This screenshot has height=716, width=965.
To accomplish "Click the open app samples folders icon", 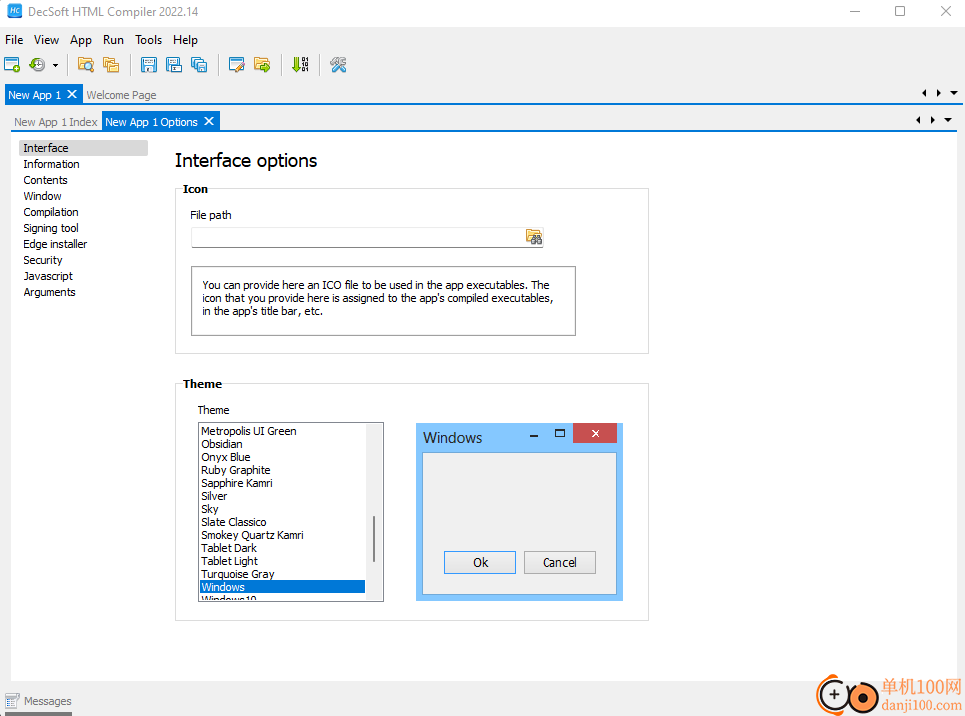I will pos(111,65).
